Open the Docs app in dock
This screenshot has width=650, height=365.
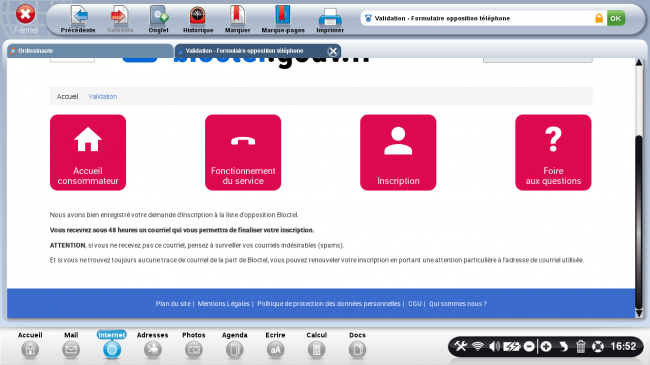pyautogui.click(x=357, y=345)
